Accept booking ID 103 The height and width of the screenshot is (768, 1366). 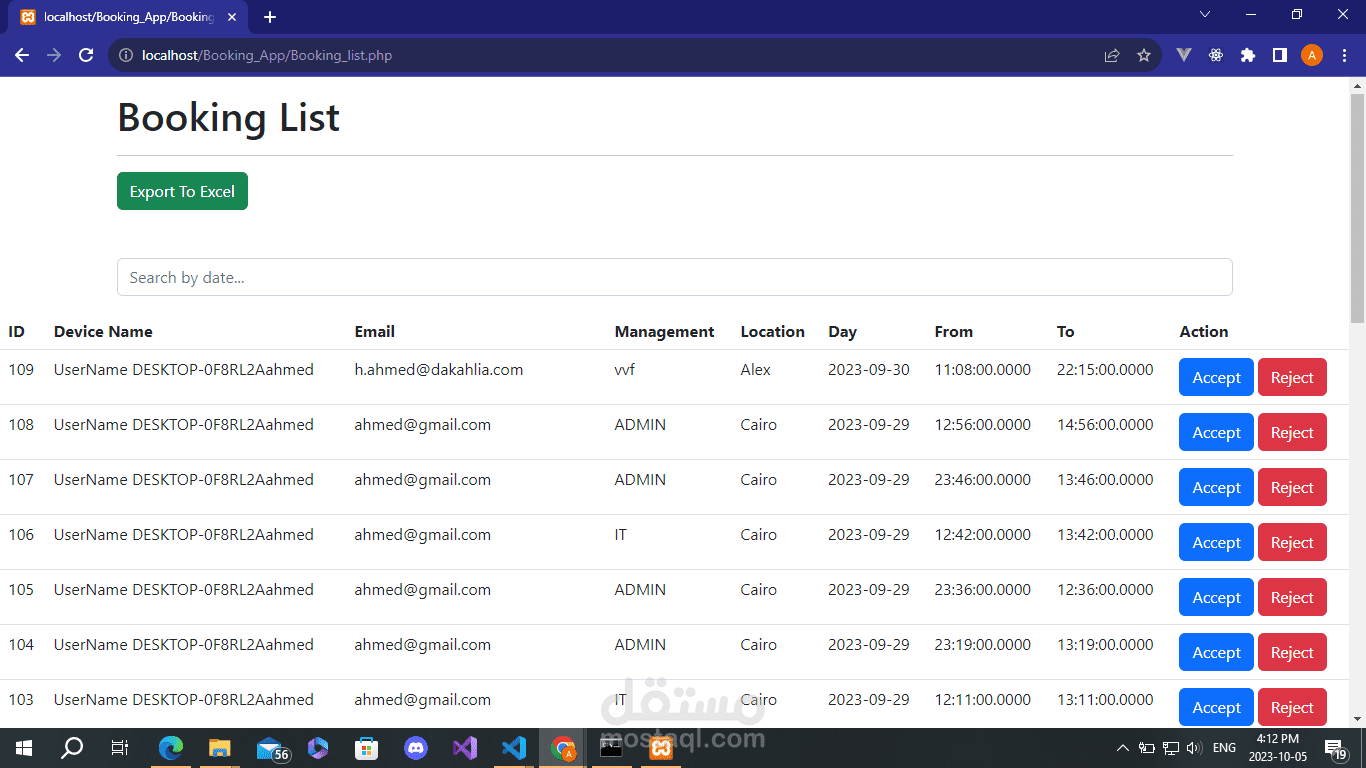coord(1216,707)
